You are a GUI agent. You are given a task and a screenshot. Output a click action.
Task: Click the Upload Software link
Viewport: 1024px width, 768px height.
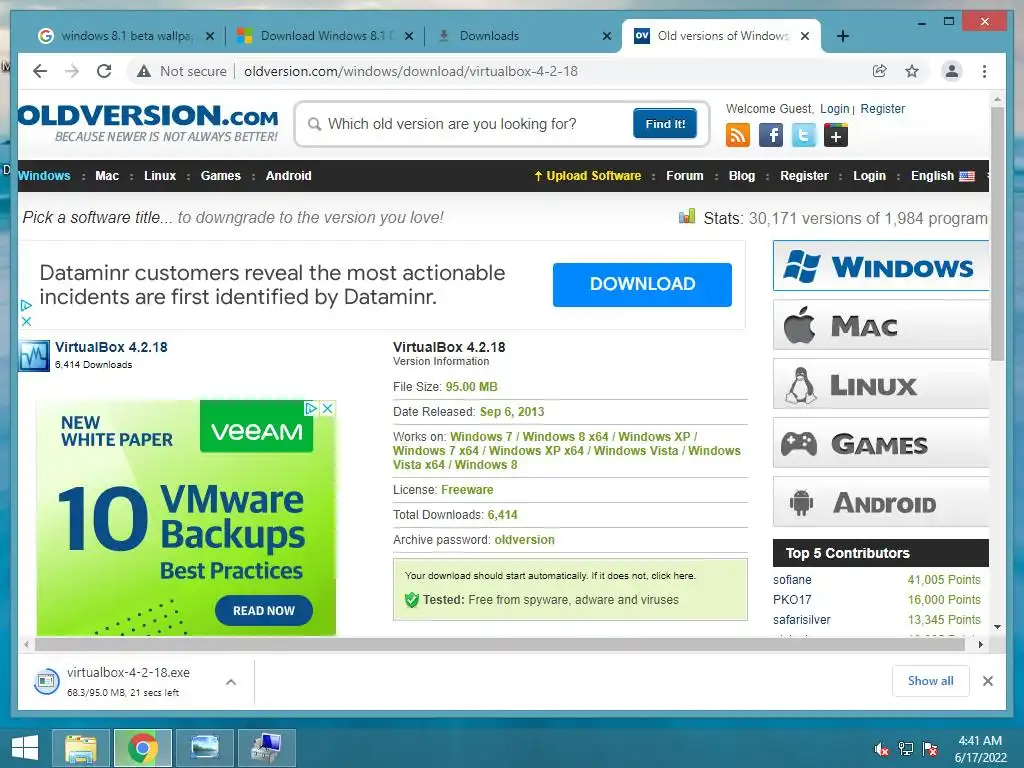click(x=588, y=176)
